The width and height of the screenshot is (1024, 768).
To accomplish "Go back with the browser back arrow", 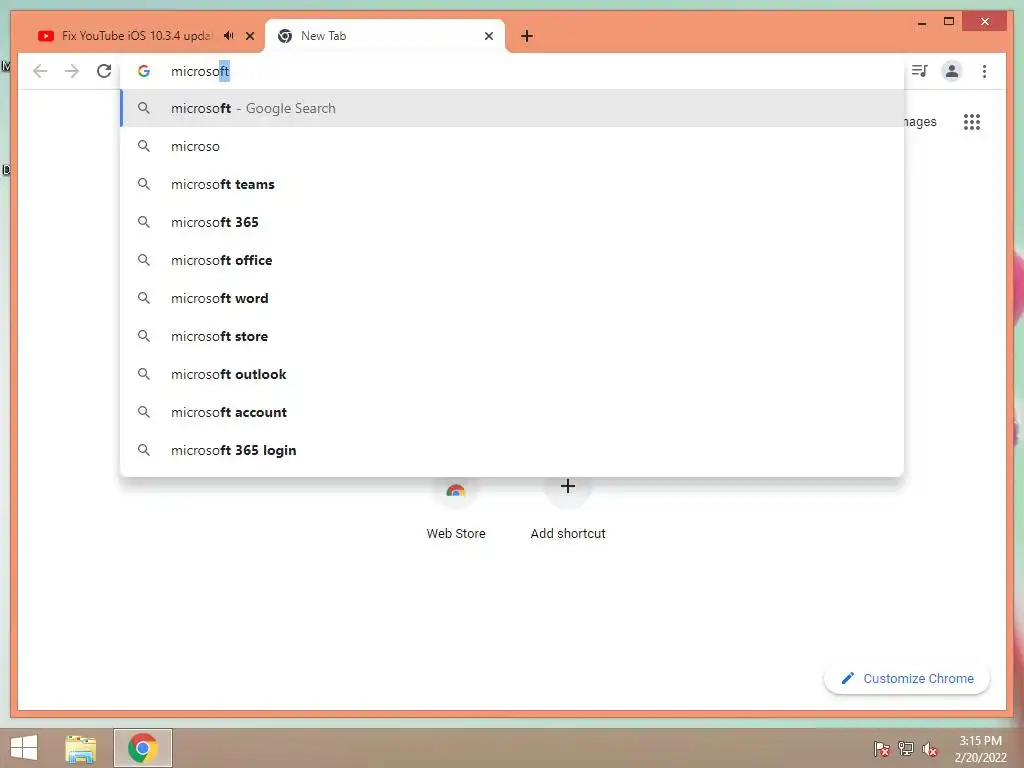I will tap(40, 71).
